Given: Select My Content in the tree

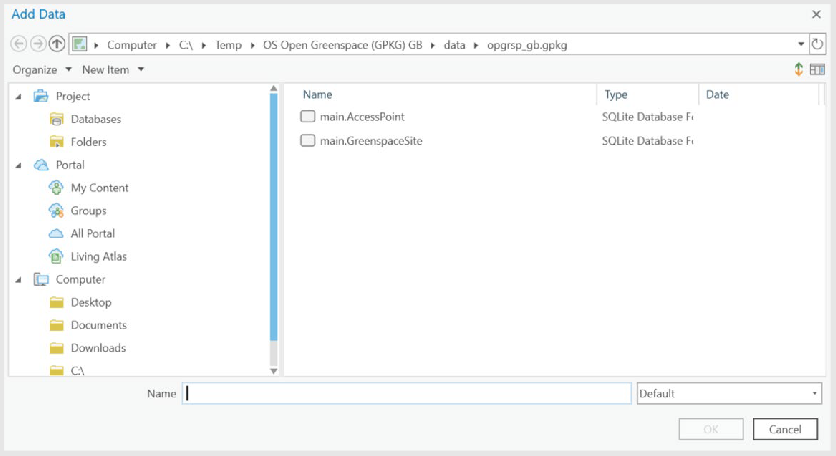Looking at the screenshot, I should pos(100,188).
